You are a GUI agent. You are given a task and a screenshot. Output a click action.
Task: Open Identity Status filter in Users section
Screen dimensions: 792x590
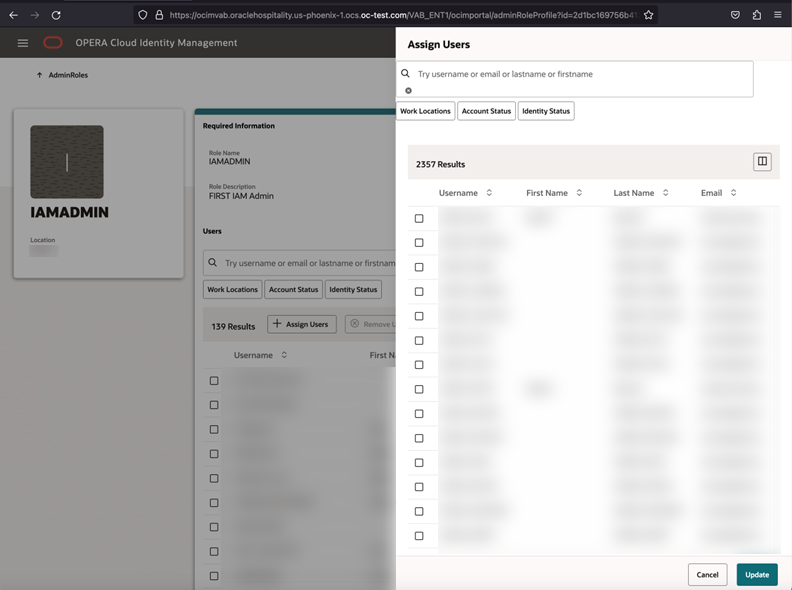point(353,289)
